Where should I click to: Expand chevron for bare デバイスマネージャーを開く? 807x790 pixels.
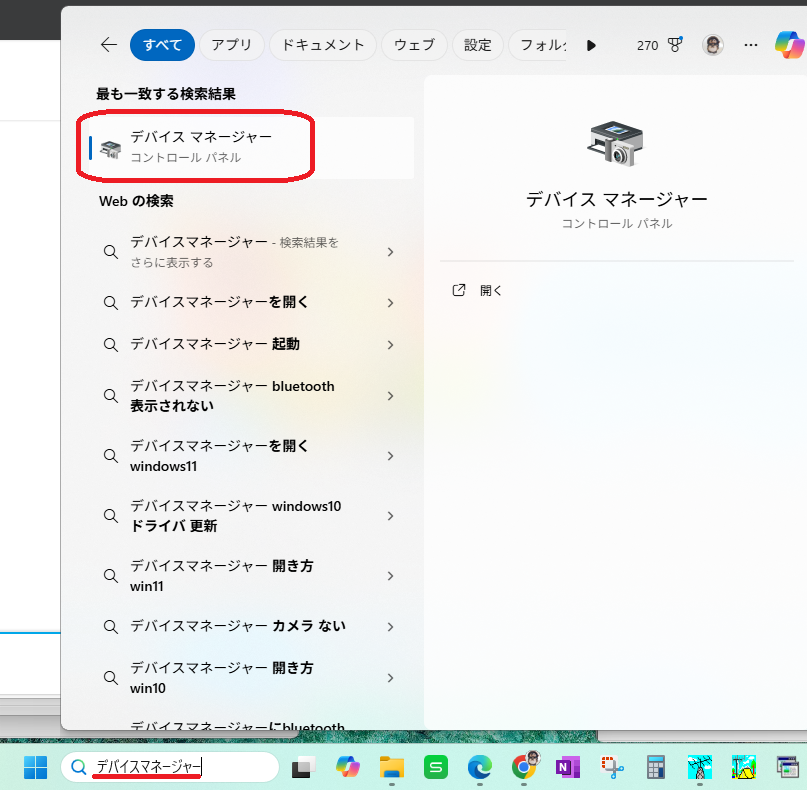[391, 303]
